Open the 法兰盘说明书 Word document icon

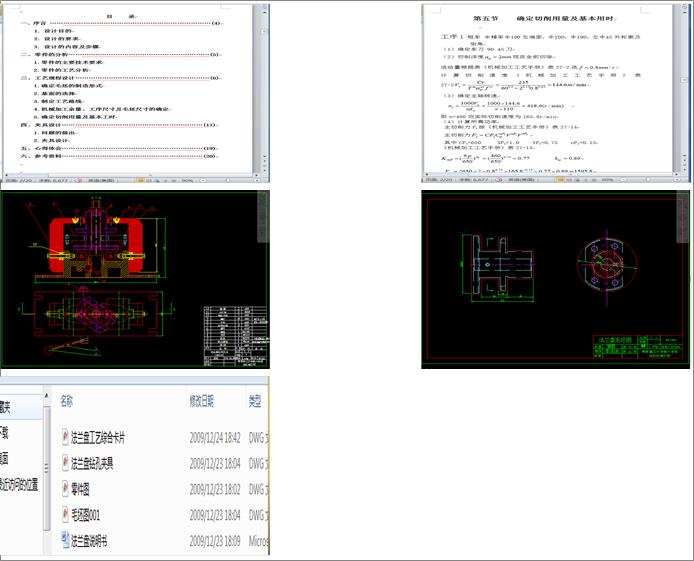[65, 540]
